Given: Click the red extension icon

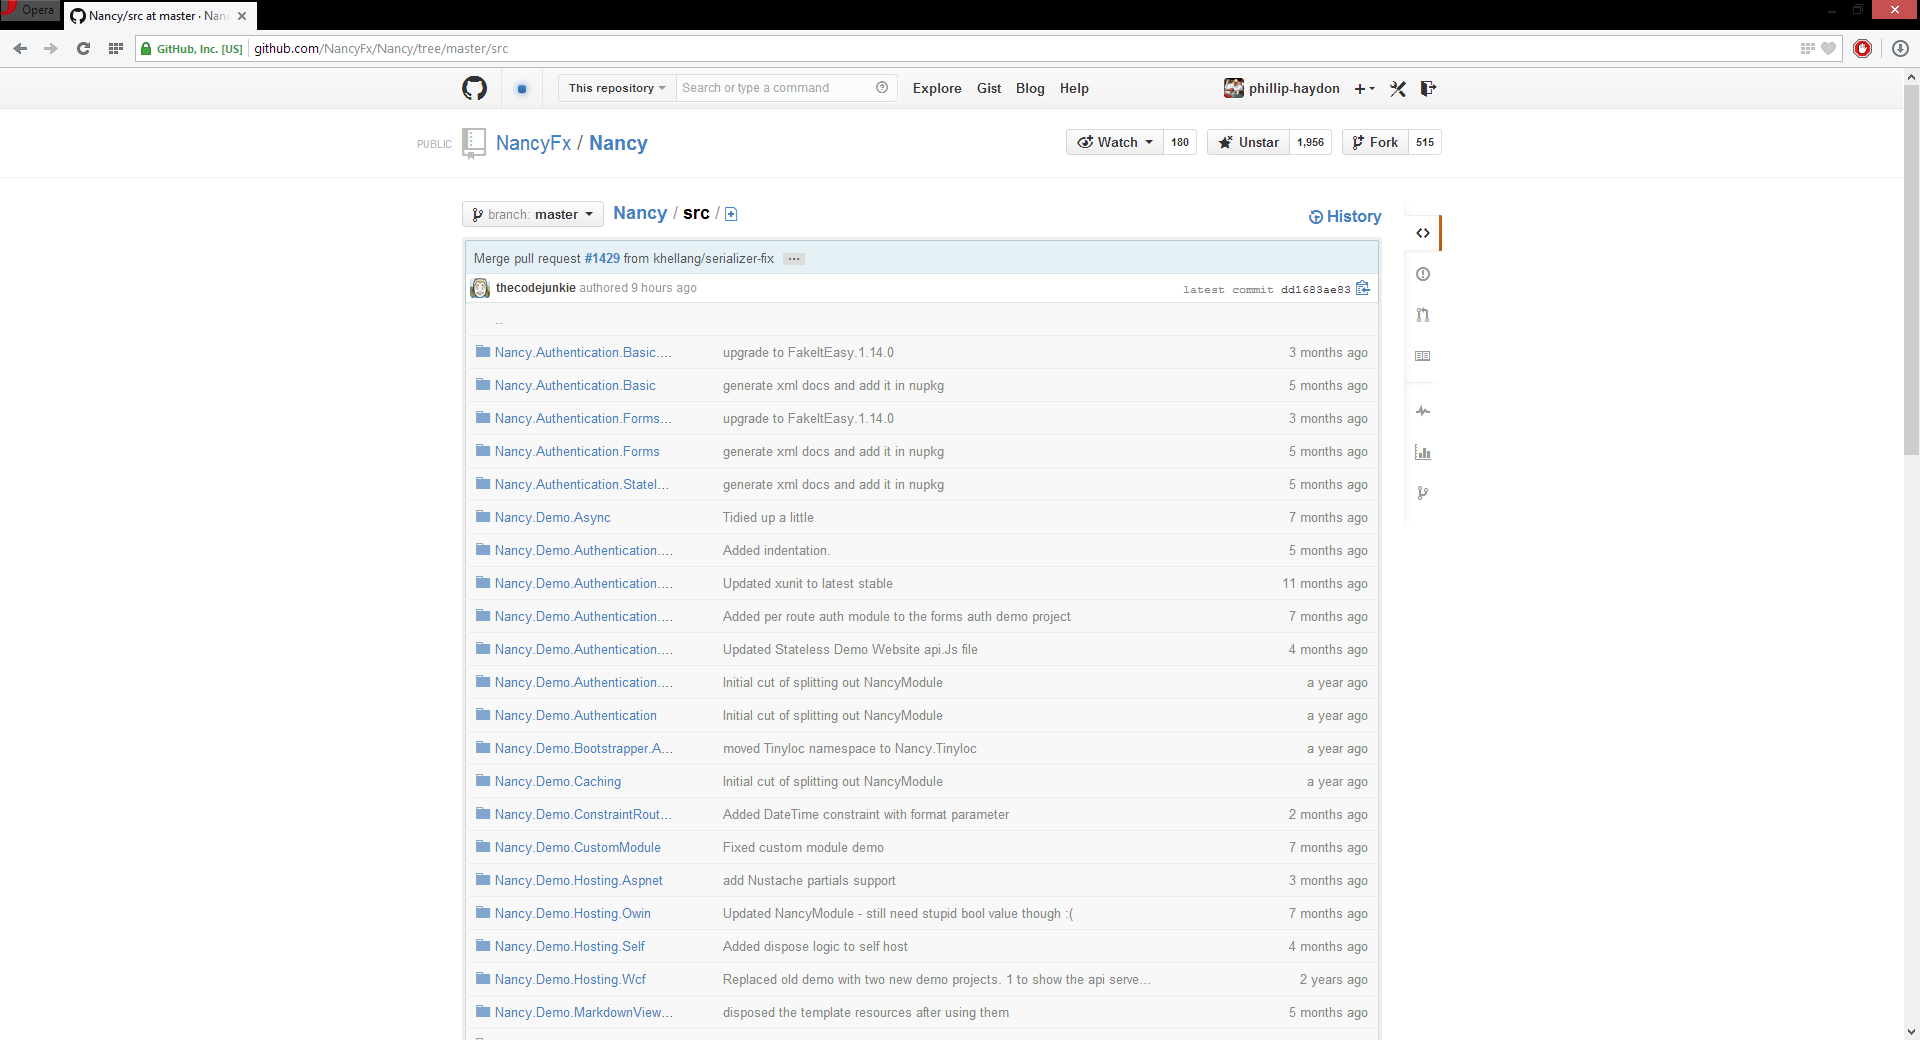Looking at the screenshot, I should click(x=1862, y=48).
